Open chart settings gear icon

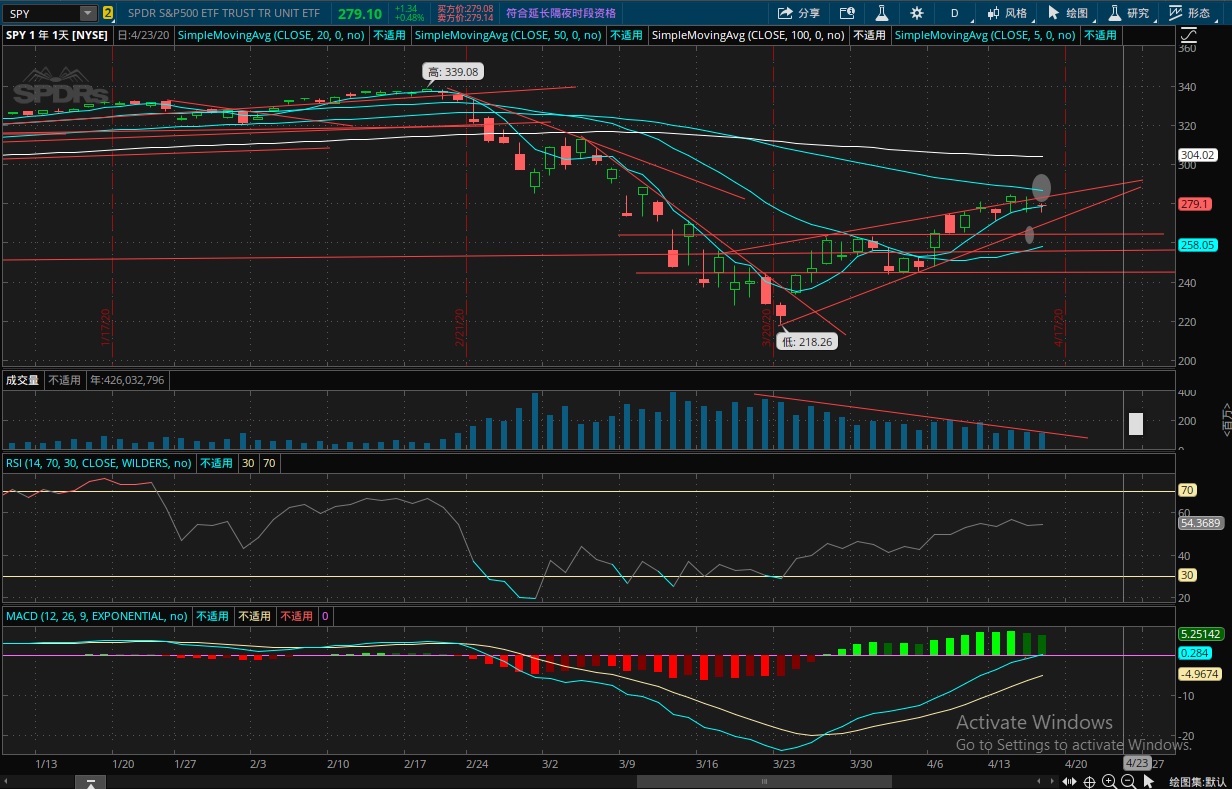917,13
